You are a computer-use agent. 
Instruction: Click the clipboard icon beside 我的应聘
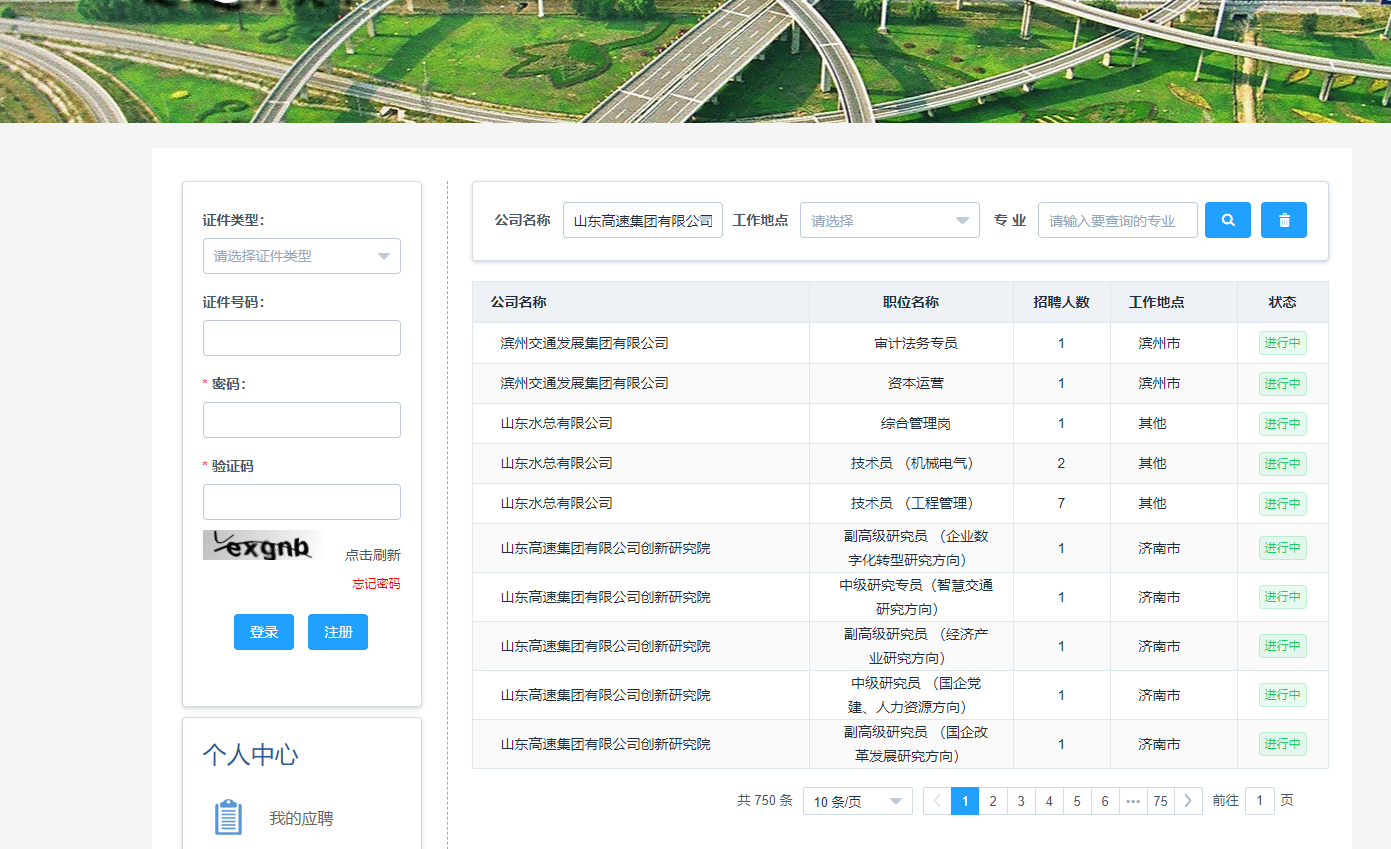pos(229,818)
